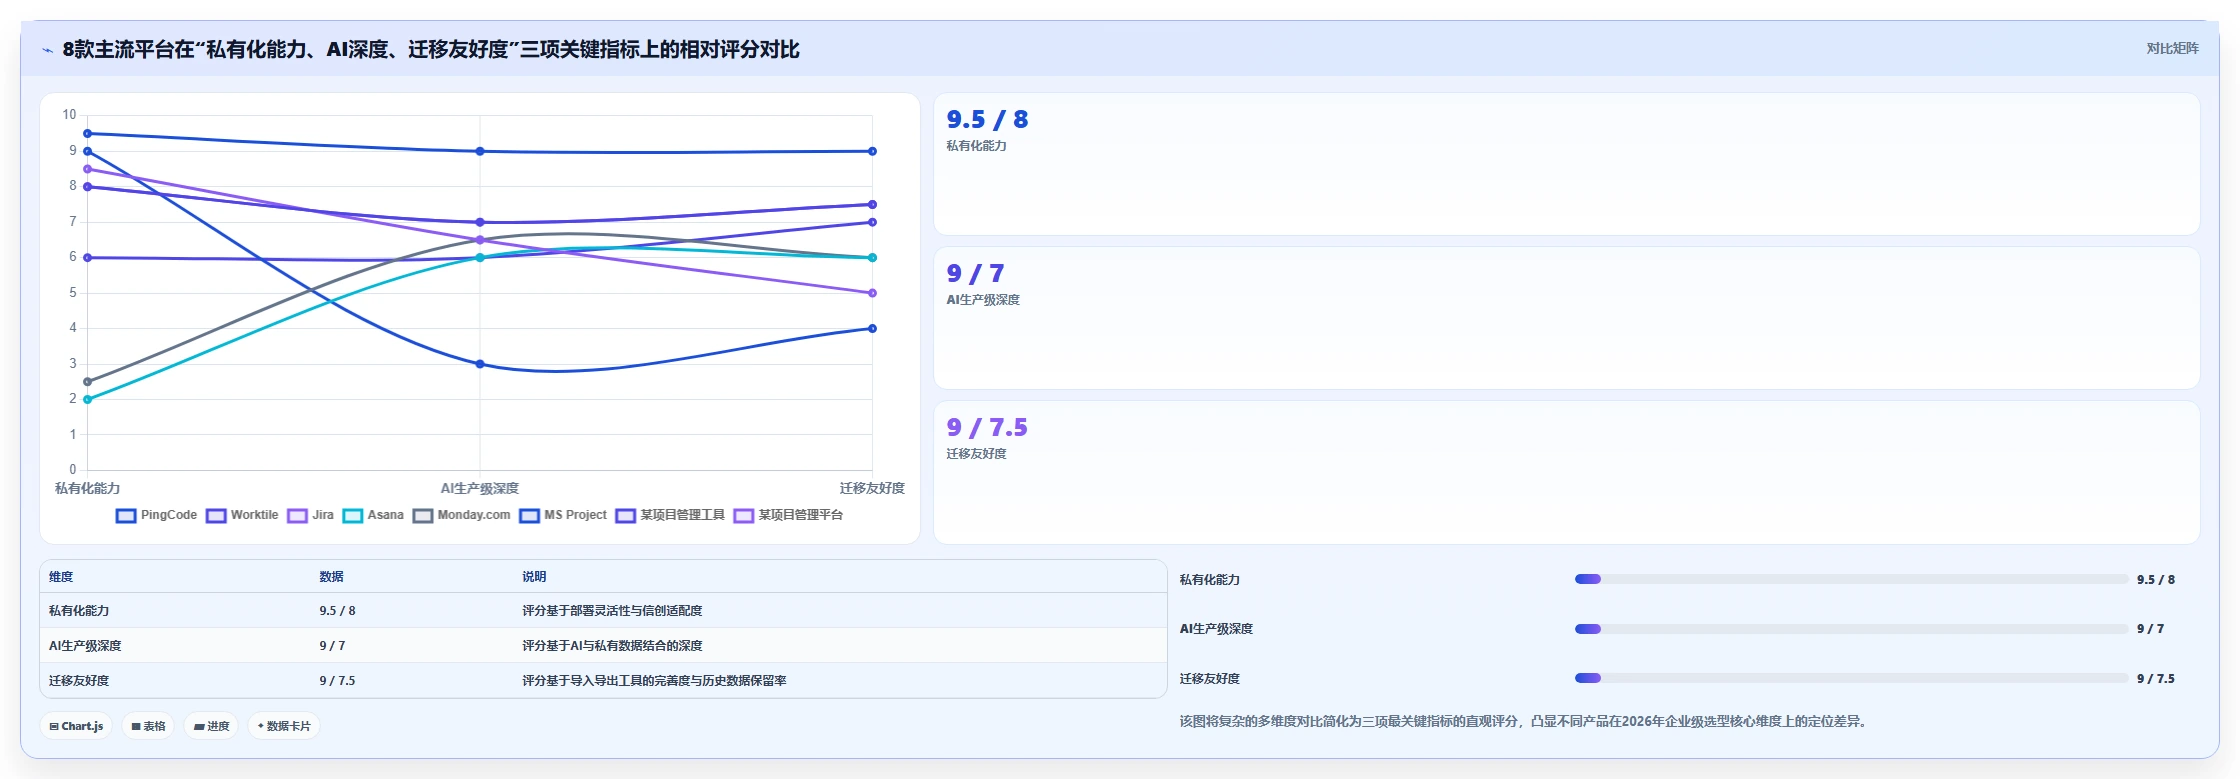Click the 私有化能力 progress bar
2240x779 pixels.
[x=1851, y=579]
